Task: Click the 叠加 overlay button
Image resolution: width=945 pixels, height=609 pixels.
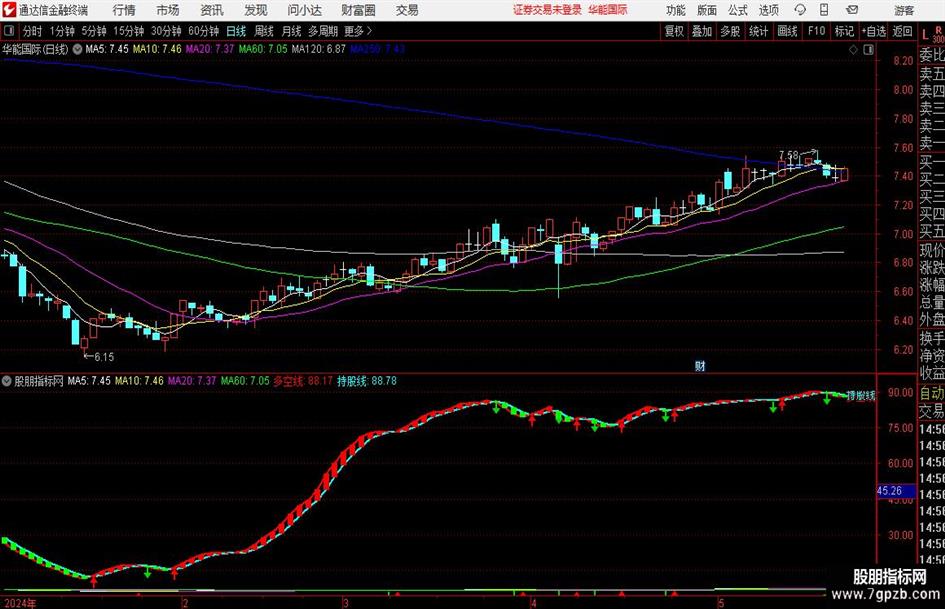Action: point(702,31)
